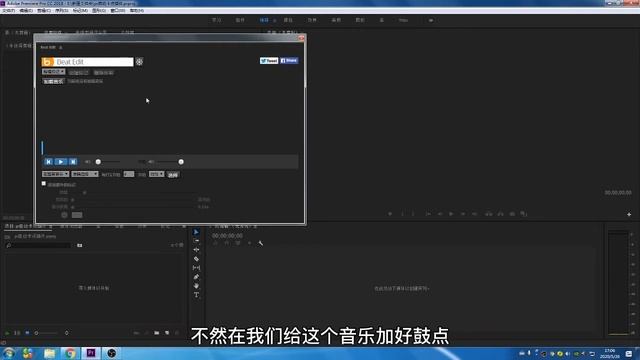Click the Extract button in the Program monitor
The width and height of the screenshot is (640, 360).
pyautogui.click(x=500, y=214)
